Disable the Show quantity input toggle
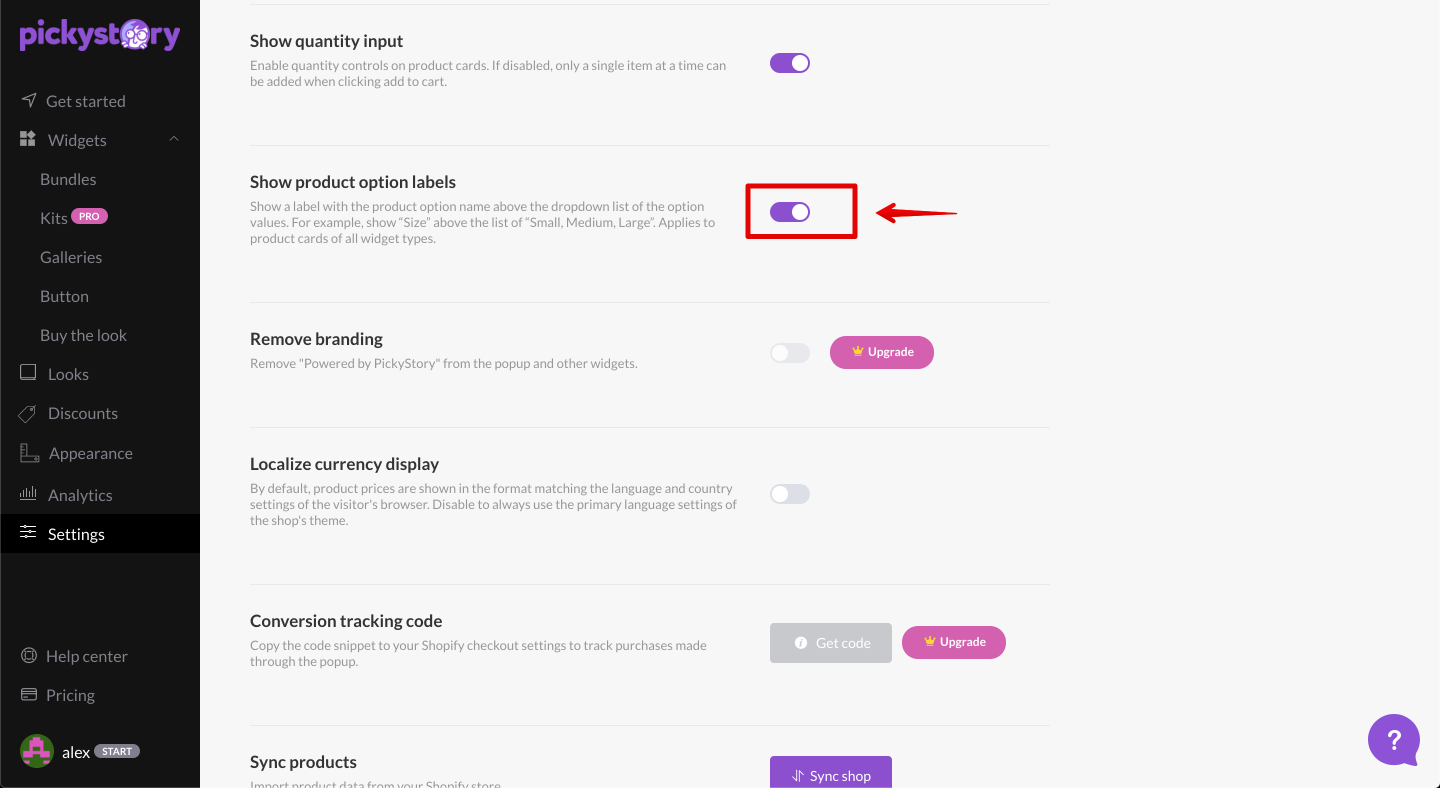 (x=790, y=63)
